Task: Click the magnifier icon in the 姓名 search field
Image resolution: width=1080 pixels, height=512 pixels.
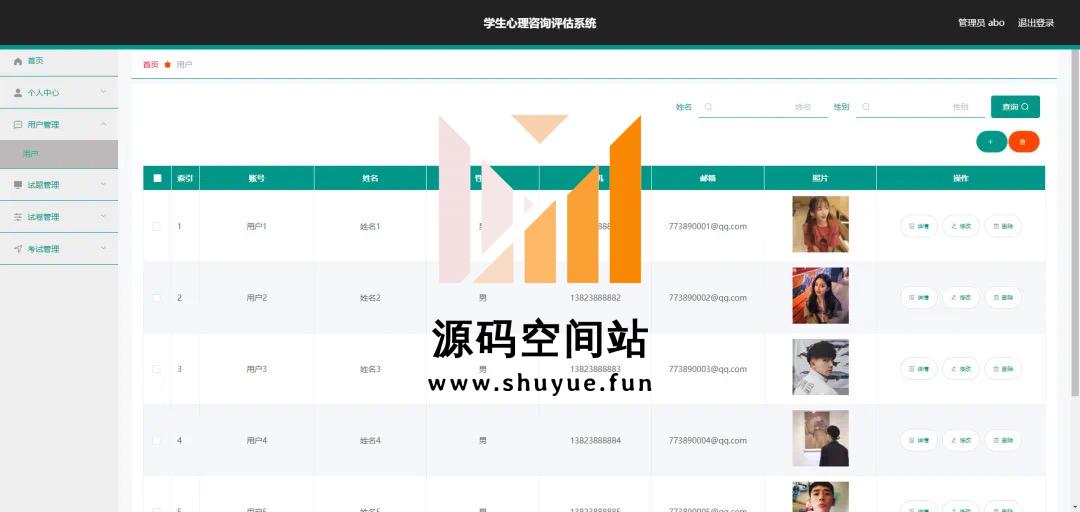Action: point(708,107)
